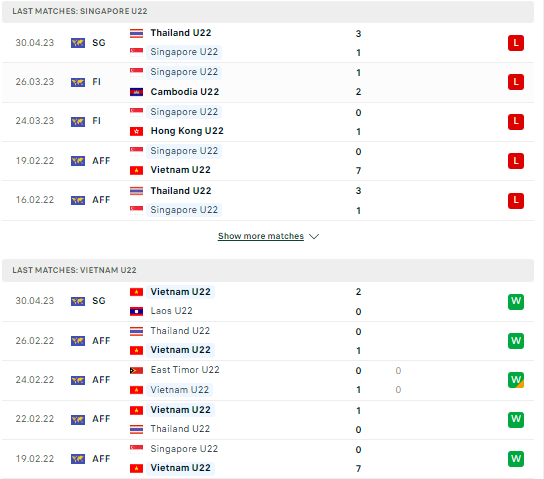
Task: Click the Cambodia flag icon
Action: pyautogui.click(x=136, y=92)
